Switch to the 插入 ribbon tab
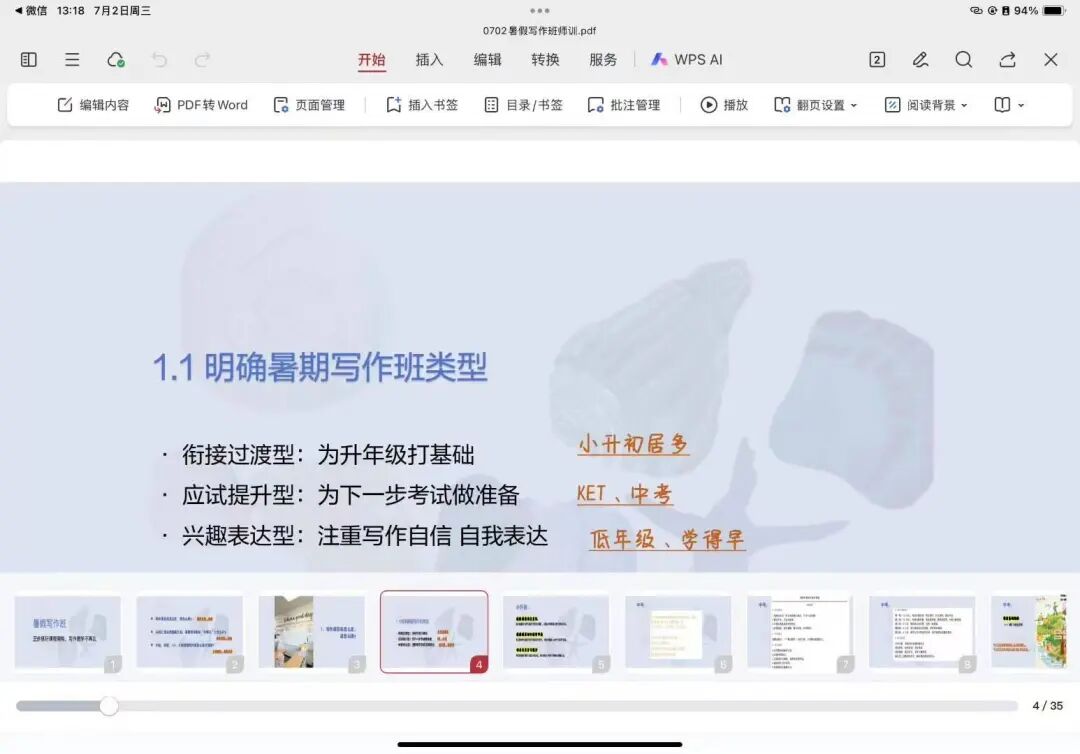Image resolution: width=1080 pixels, height=754 pixels. coord(429,59)
